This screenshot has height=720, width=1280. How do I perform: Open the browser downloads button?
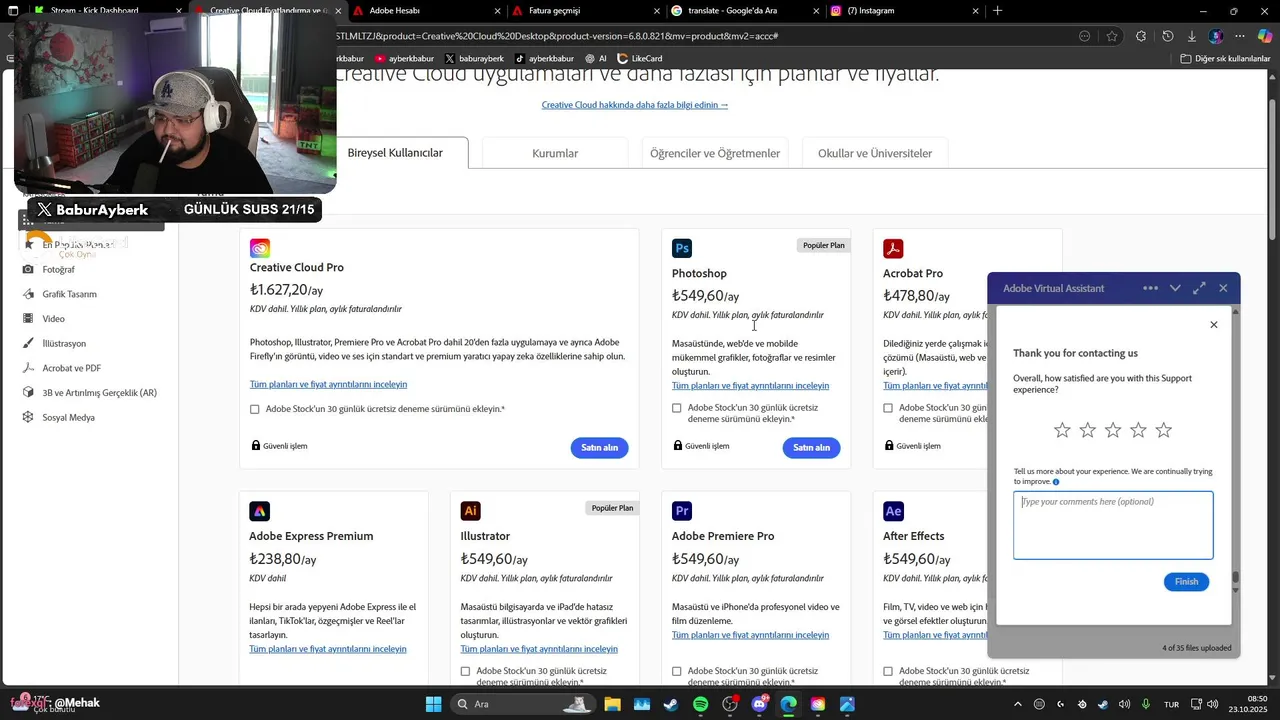[1192, 36]
